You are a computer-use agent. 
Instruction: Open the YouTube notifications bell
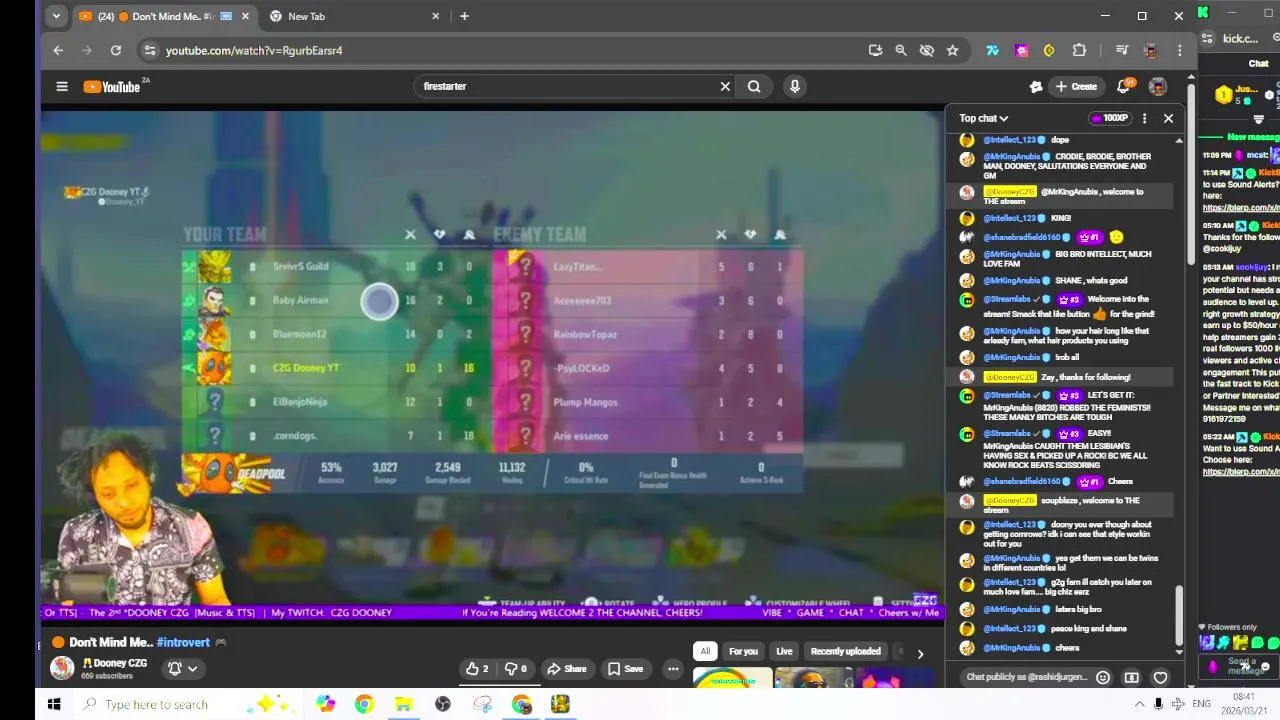point(1123,86)
